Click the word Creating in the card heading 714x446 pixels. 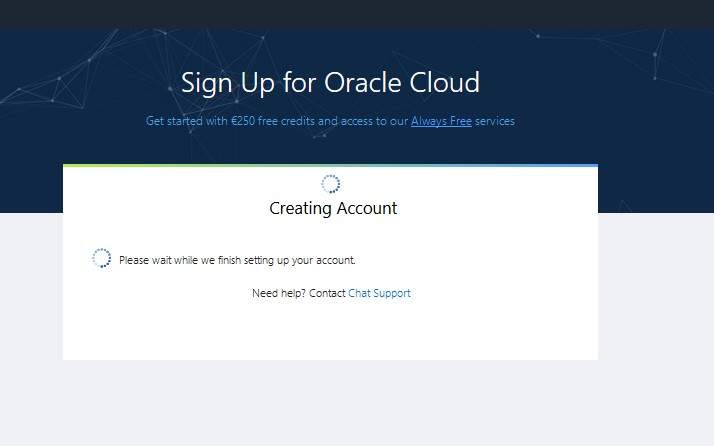pyautogui.click(x=300, y=209)
